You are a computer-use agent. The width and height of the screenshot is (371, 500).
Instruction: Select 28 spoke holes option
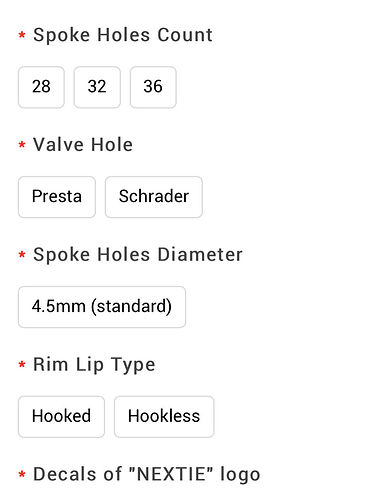(x=41, y=87)
